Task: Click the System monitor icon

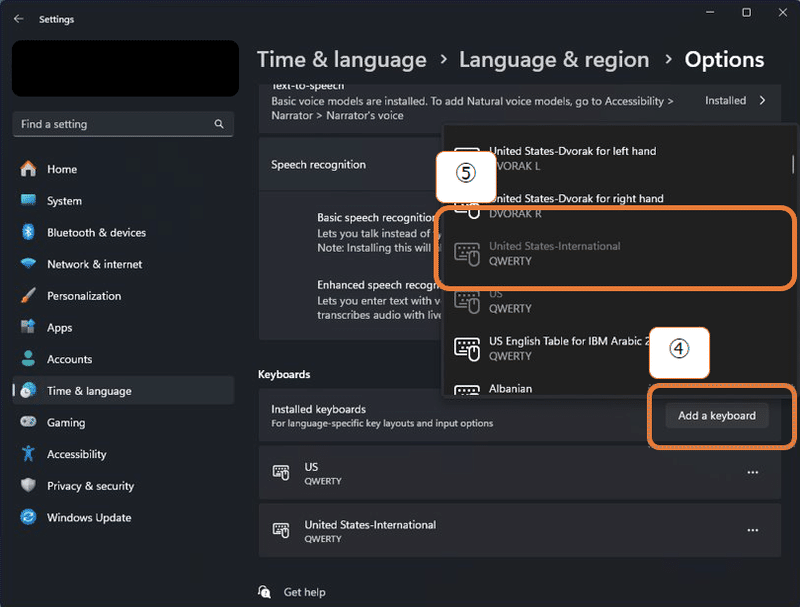Action: pos(29,200)
